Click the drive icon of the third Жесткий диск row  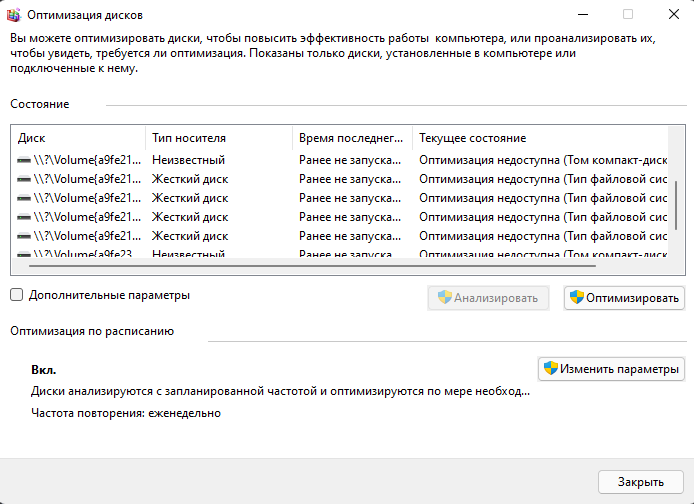24,217
